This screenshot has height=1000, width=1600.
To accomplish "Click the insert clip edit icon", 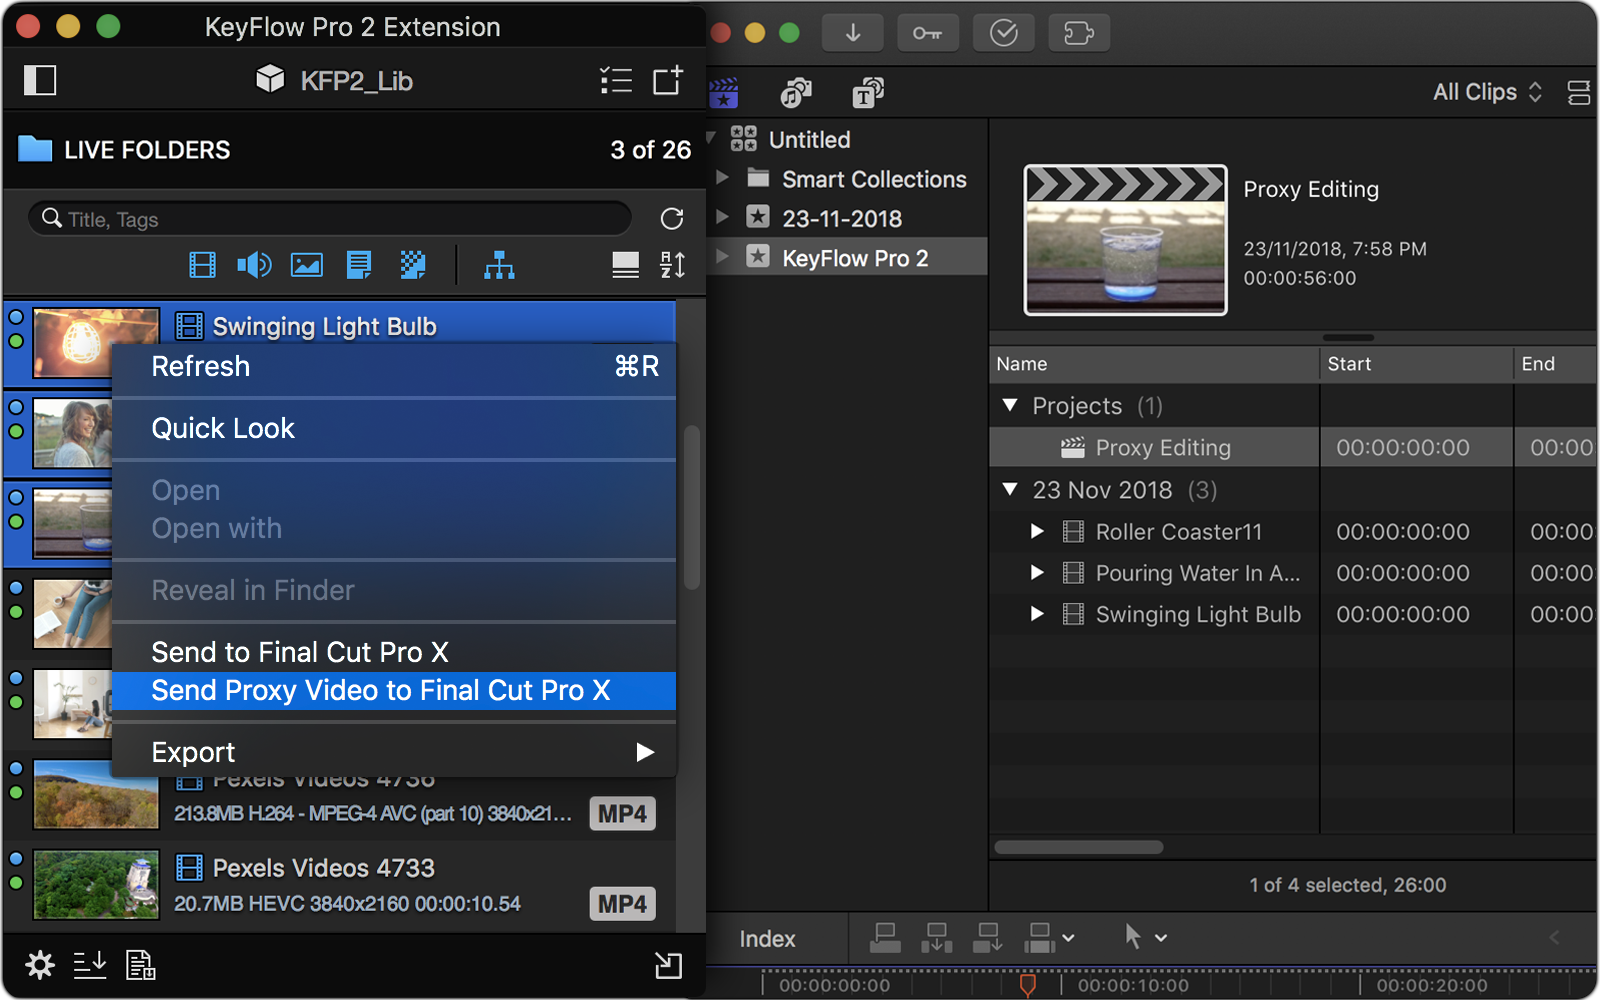I will pos(936,937).
